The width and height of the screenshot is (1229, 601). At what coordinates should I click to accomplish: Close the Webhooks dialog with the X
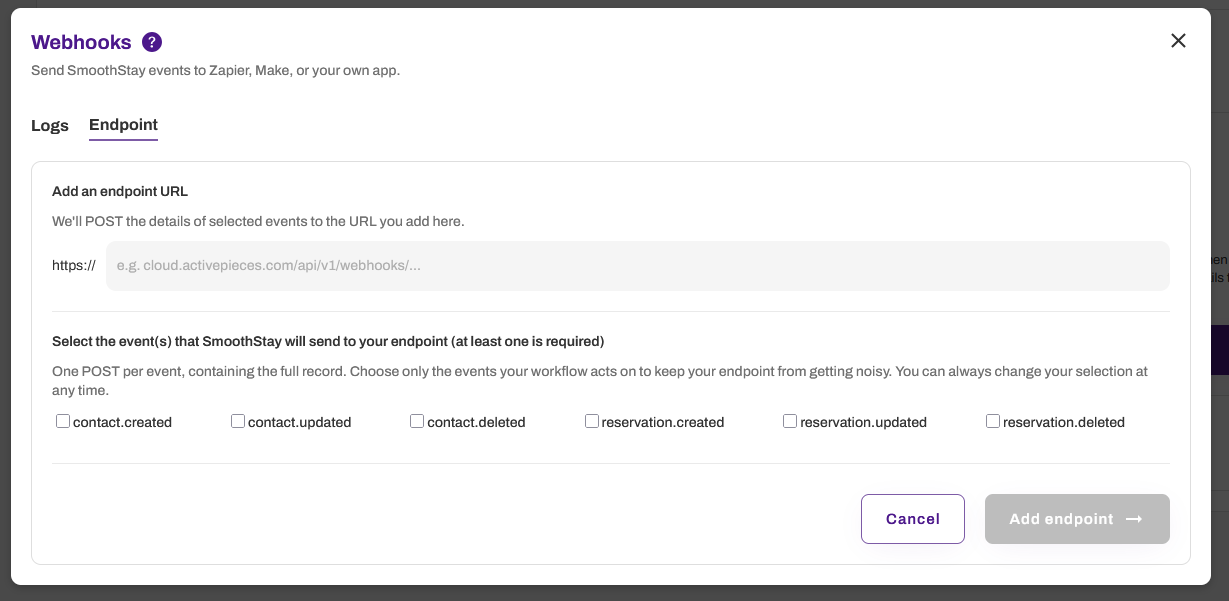(1178, 40)
